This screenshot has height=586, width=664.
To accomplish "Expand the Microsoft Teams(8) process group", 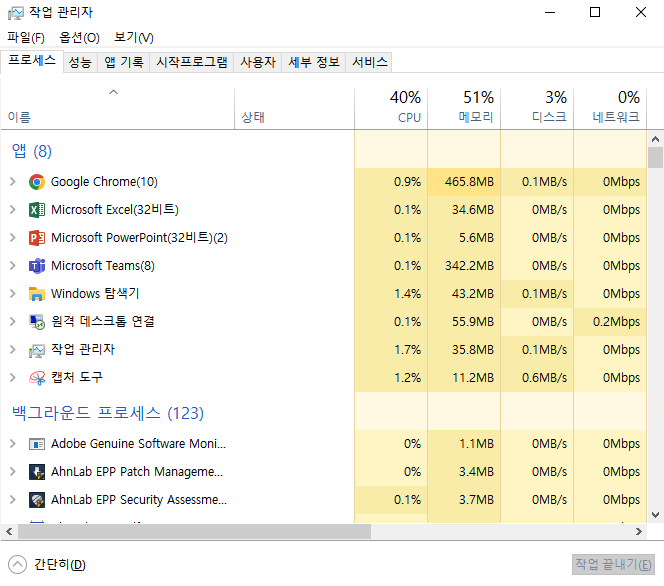I will tap(13, 265).
